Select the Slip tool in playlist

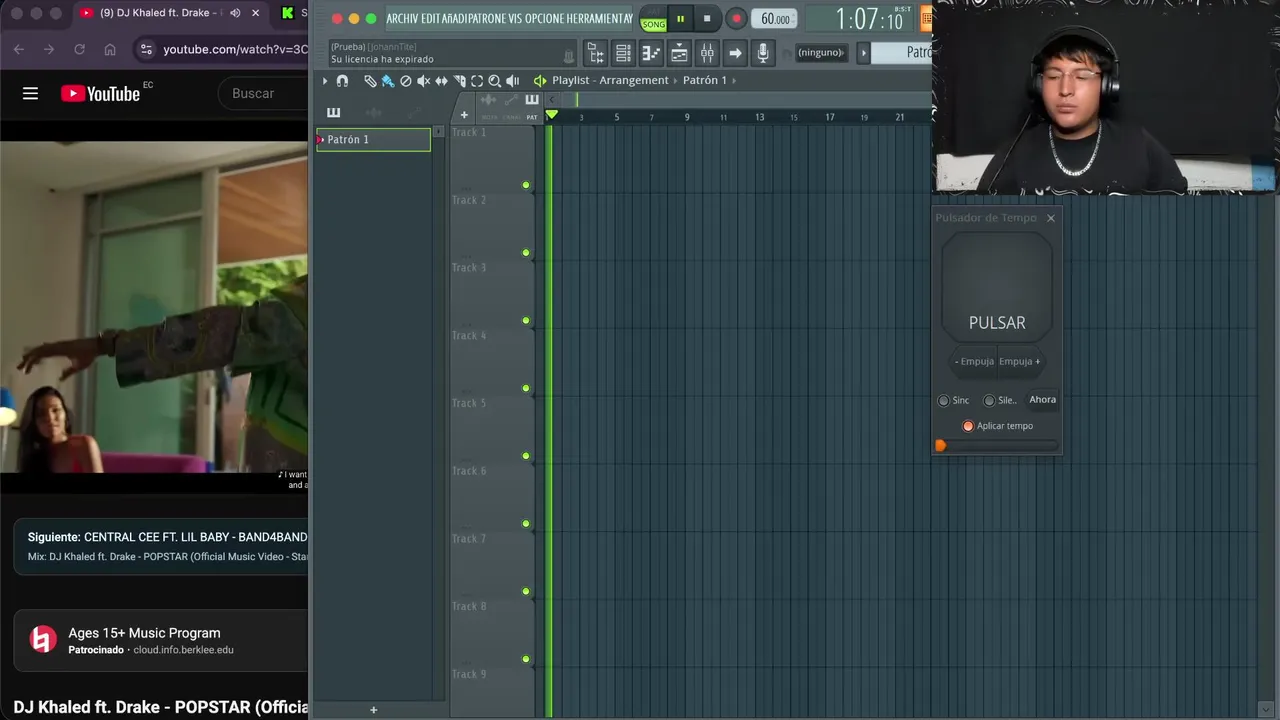441,81
